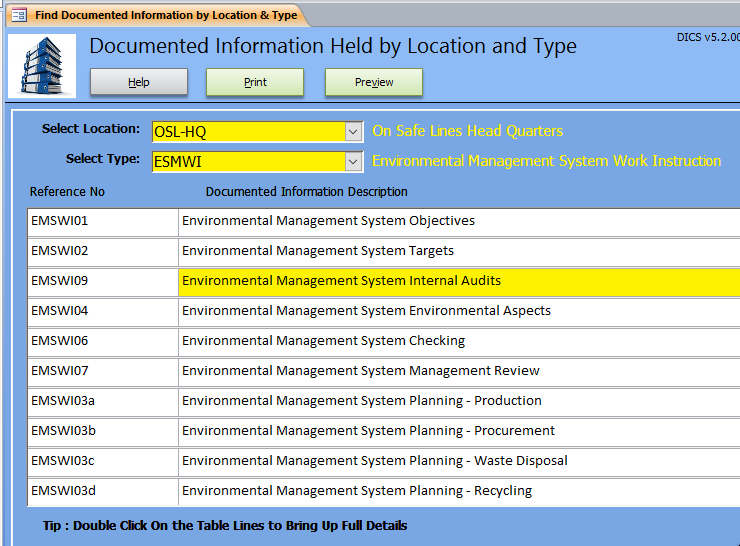Select reference EMSWI02 cell
740x546 pixels.
click(x=103, y=252)
